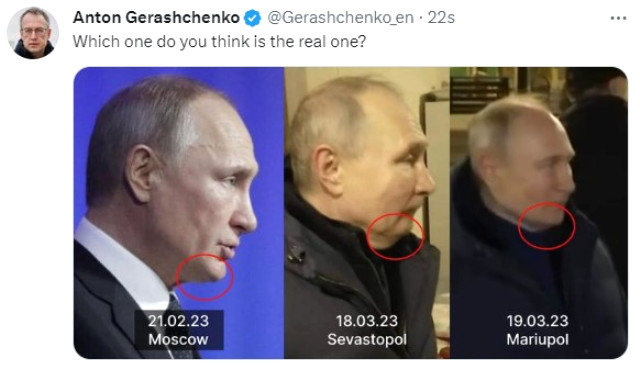Click the 21.02.23 Moscow caption label

coord(179,330)
